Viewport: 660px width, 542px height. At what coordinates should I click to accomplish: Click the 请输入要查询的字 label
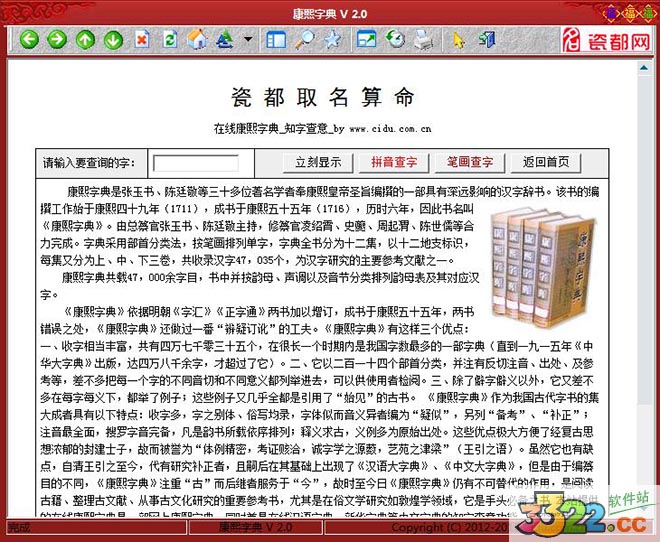coord(89,163)
